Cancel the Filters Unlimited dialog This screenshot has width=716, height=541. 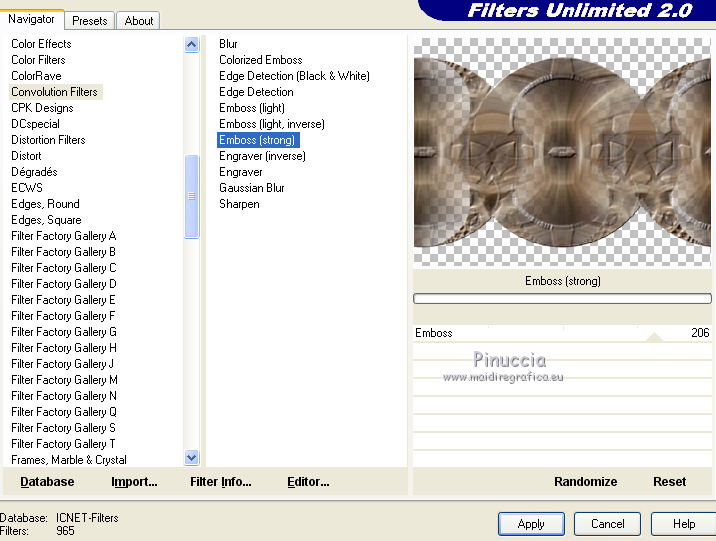607,524
